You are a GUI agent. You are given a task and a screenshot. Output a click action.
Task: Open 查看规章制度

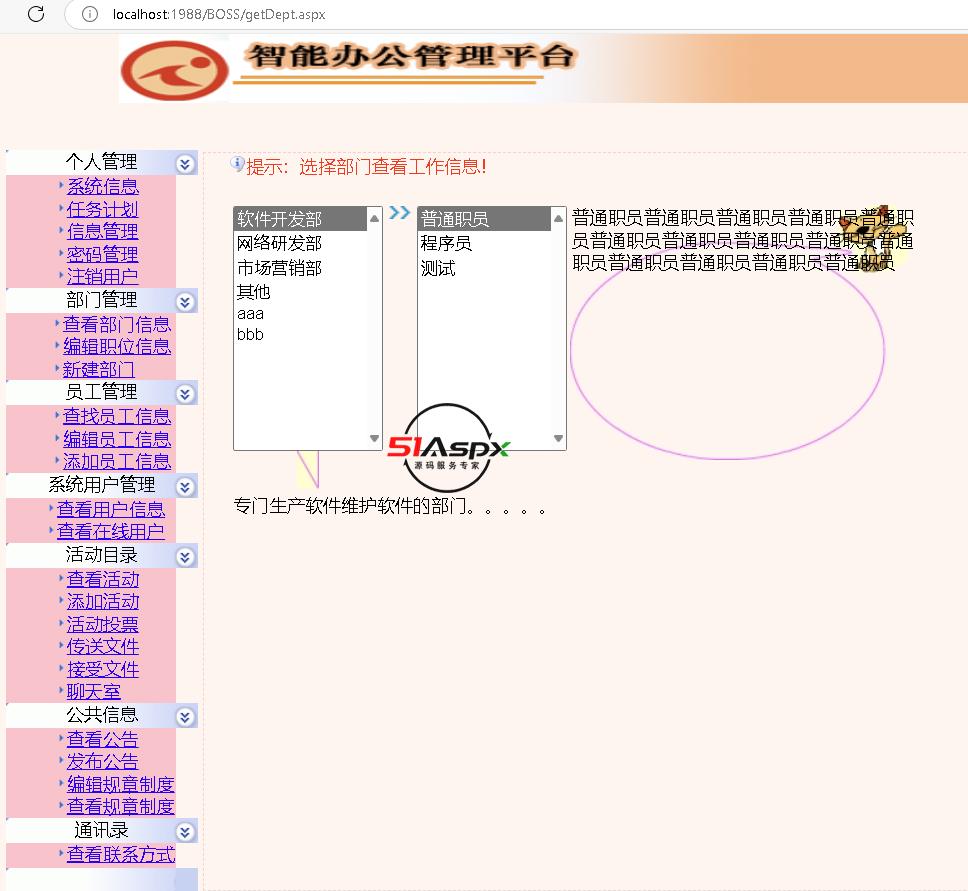120,806
